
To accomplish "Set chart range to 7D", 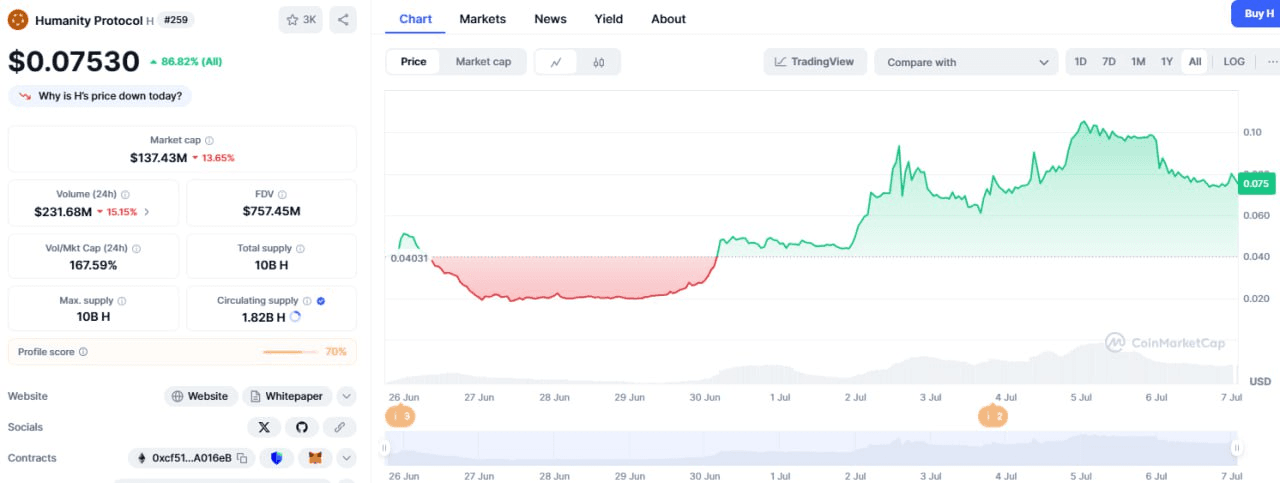I will pyautogui.click(x=1109, y=62).
